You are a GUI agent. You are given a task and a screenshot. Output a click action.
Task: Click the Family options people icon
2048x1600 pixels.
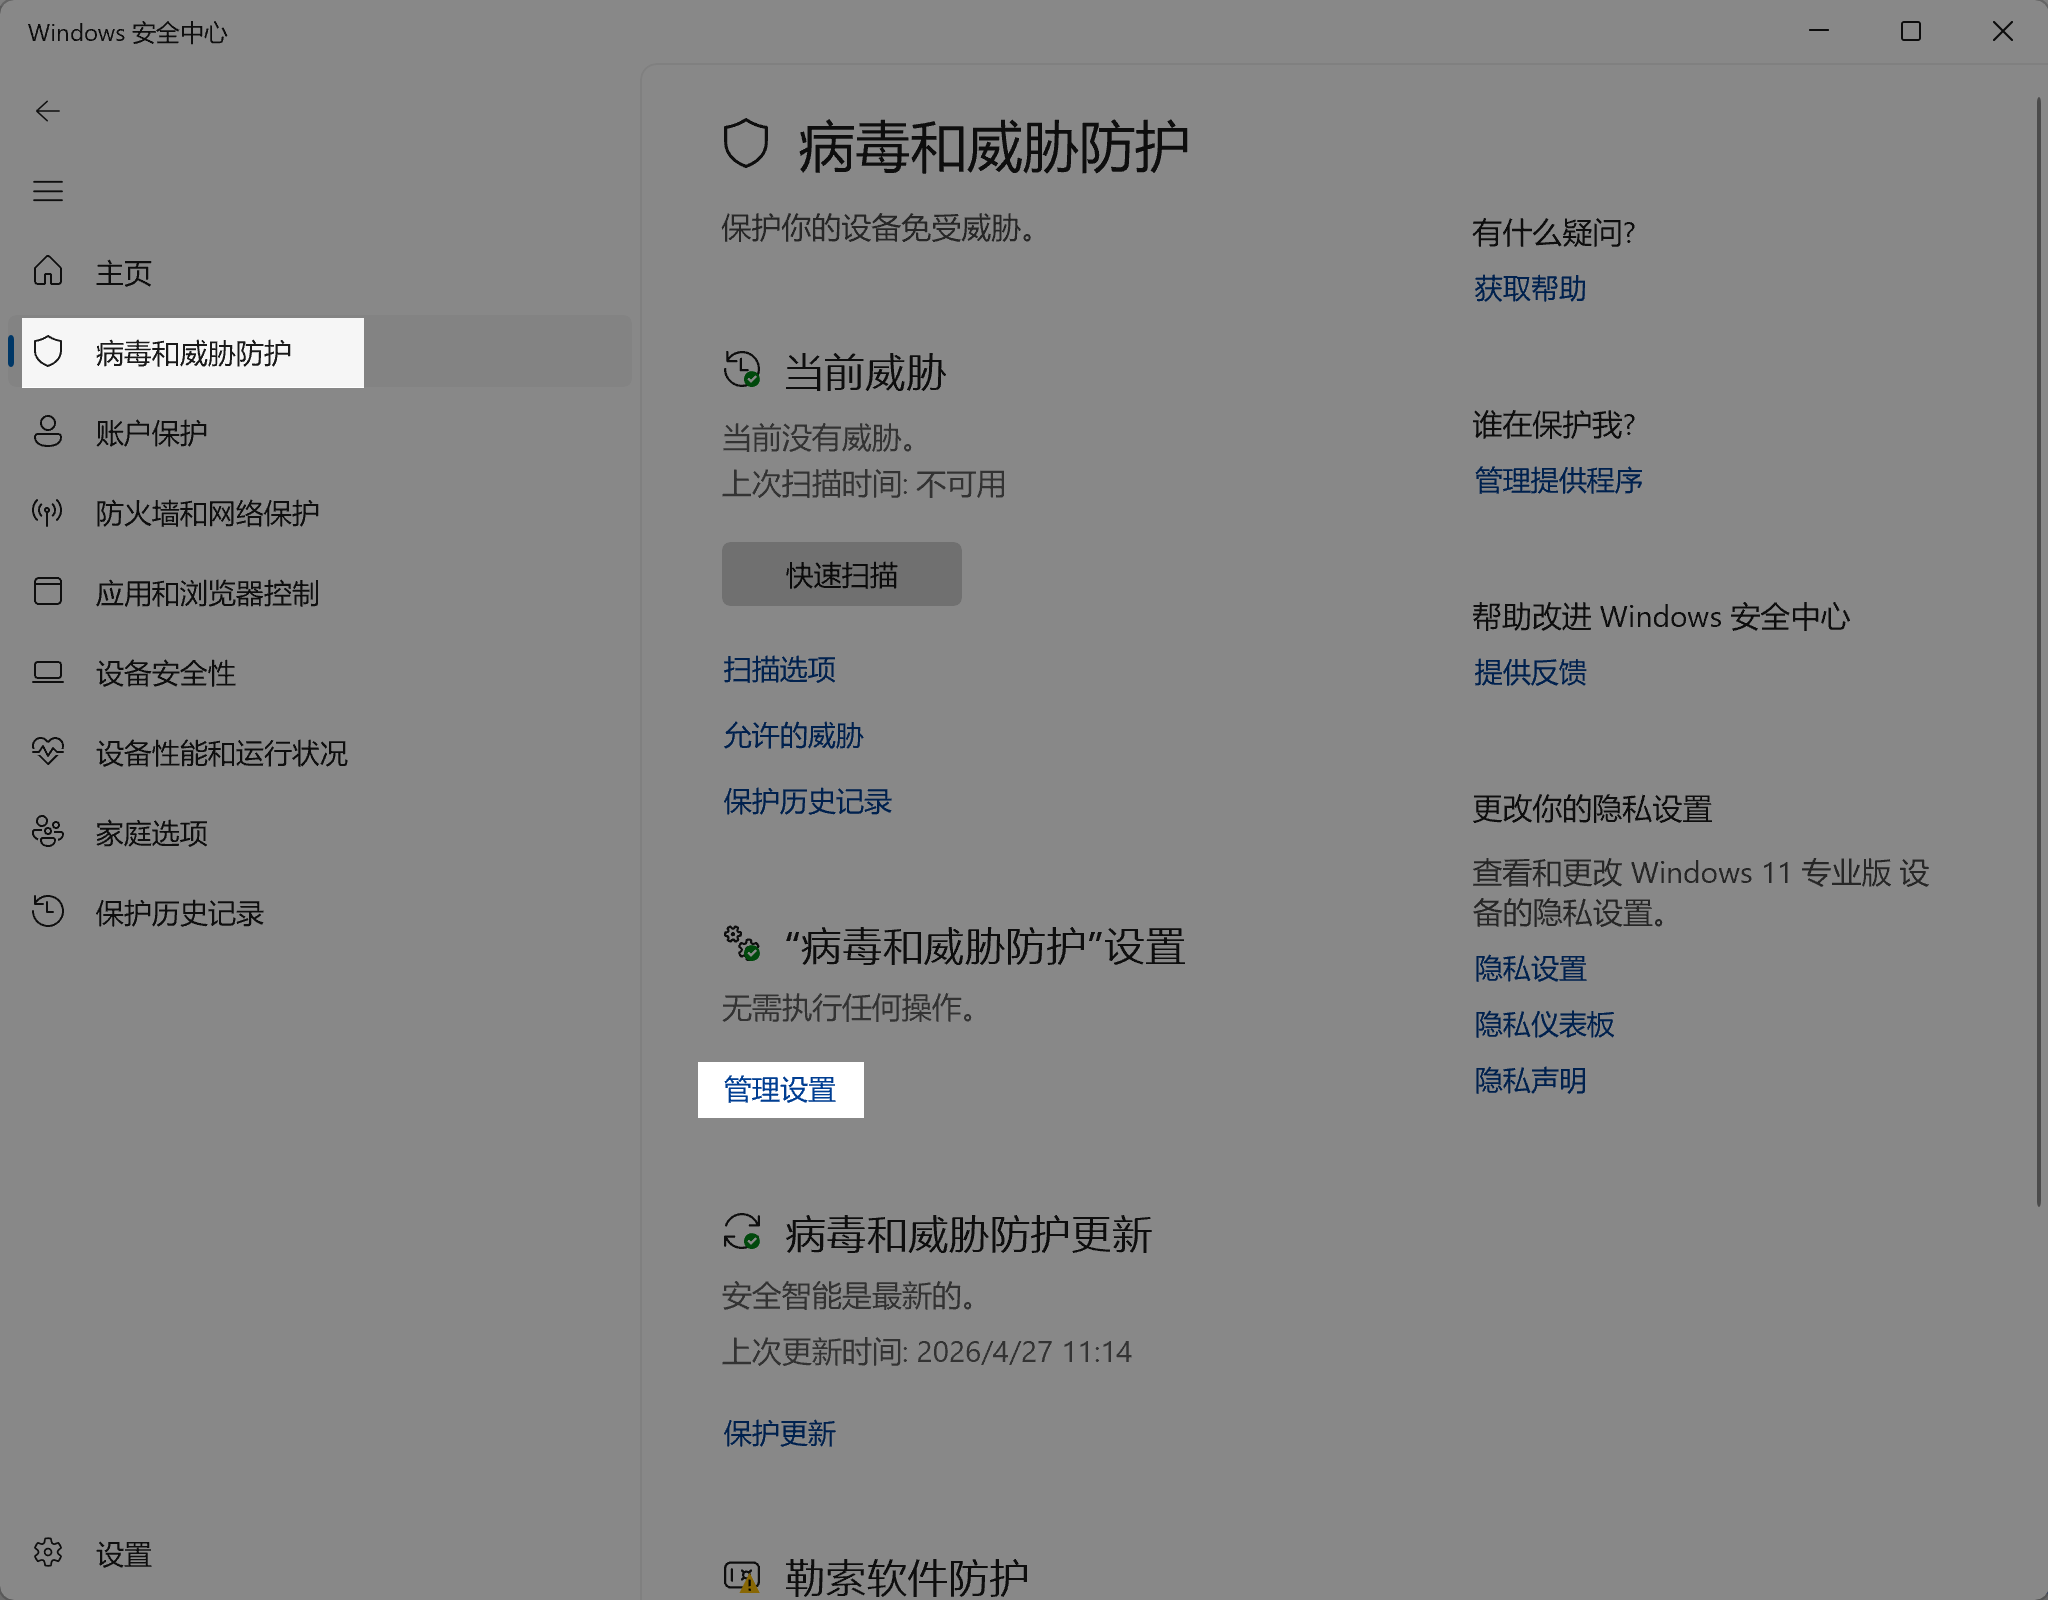pyautogui.click(x=47, y=832)
